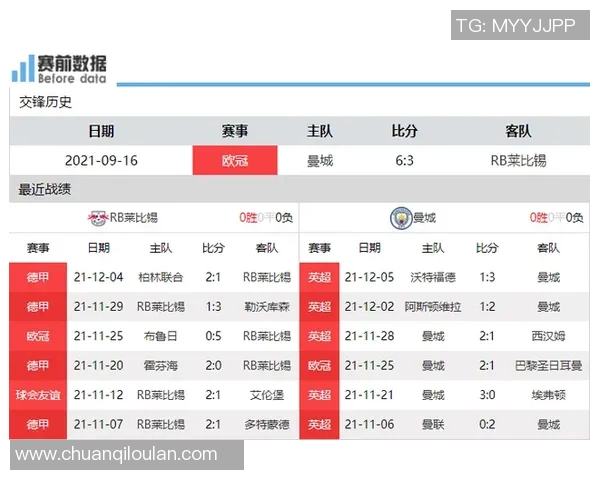This screenshot has width=600, height=480.
Task: Select date 21-11-21 in 曼城 table
Action: tap(369, 395)
